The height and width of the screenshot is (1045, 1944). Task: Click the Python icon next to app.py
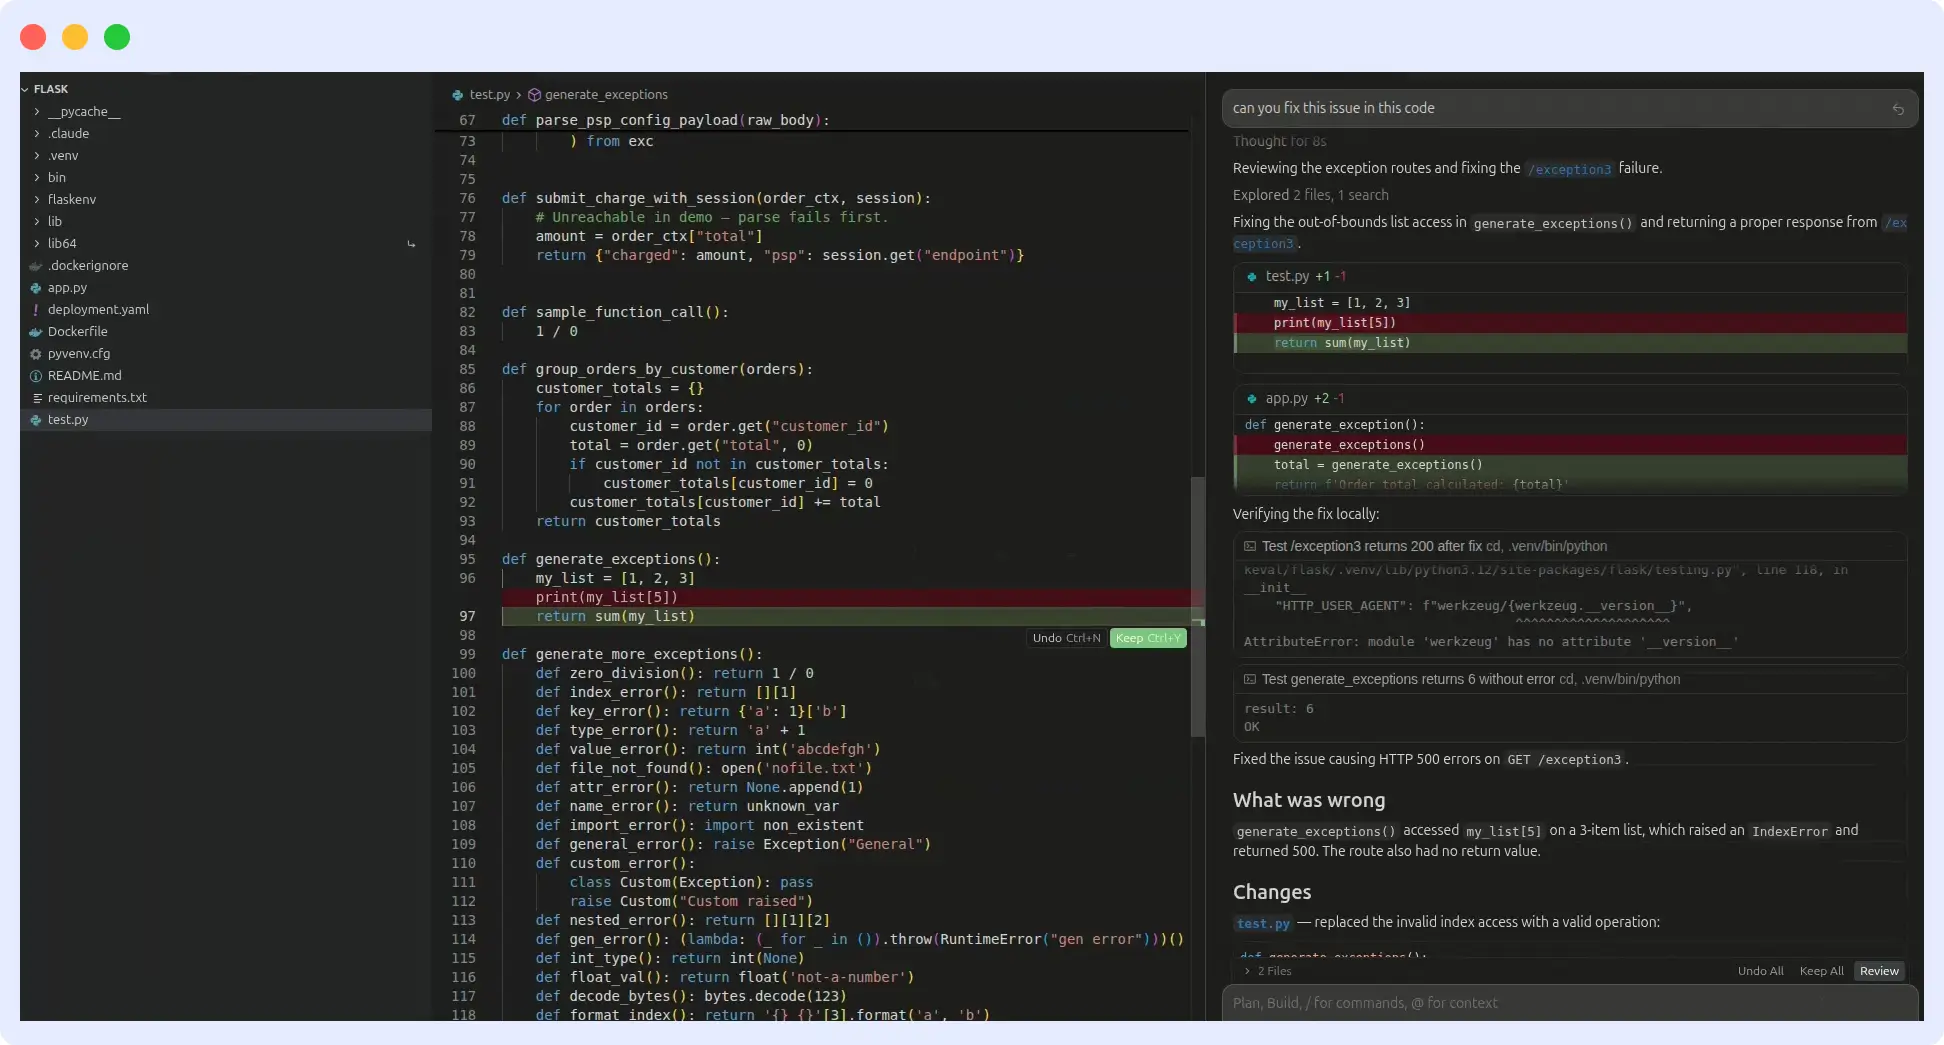(x=36, y=288)
